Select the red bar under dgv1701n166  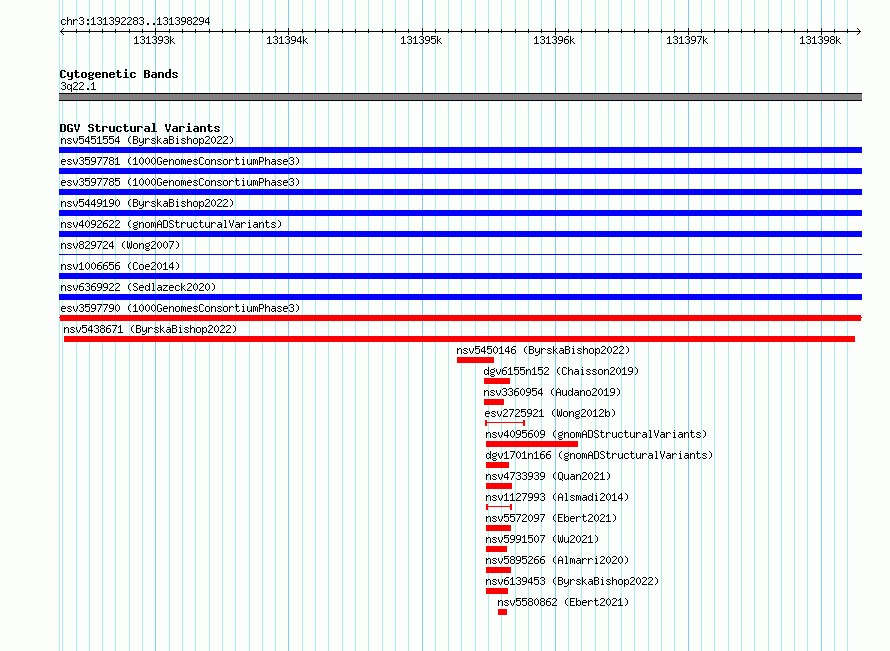click(497, 465)
